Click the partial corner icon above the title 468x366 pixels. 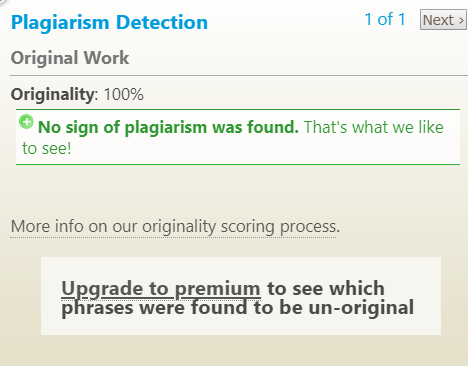(3, 2)
